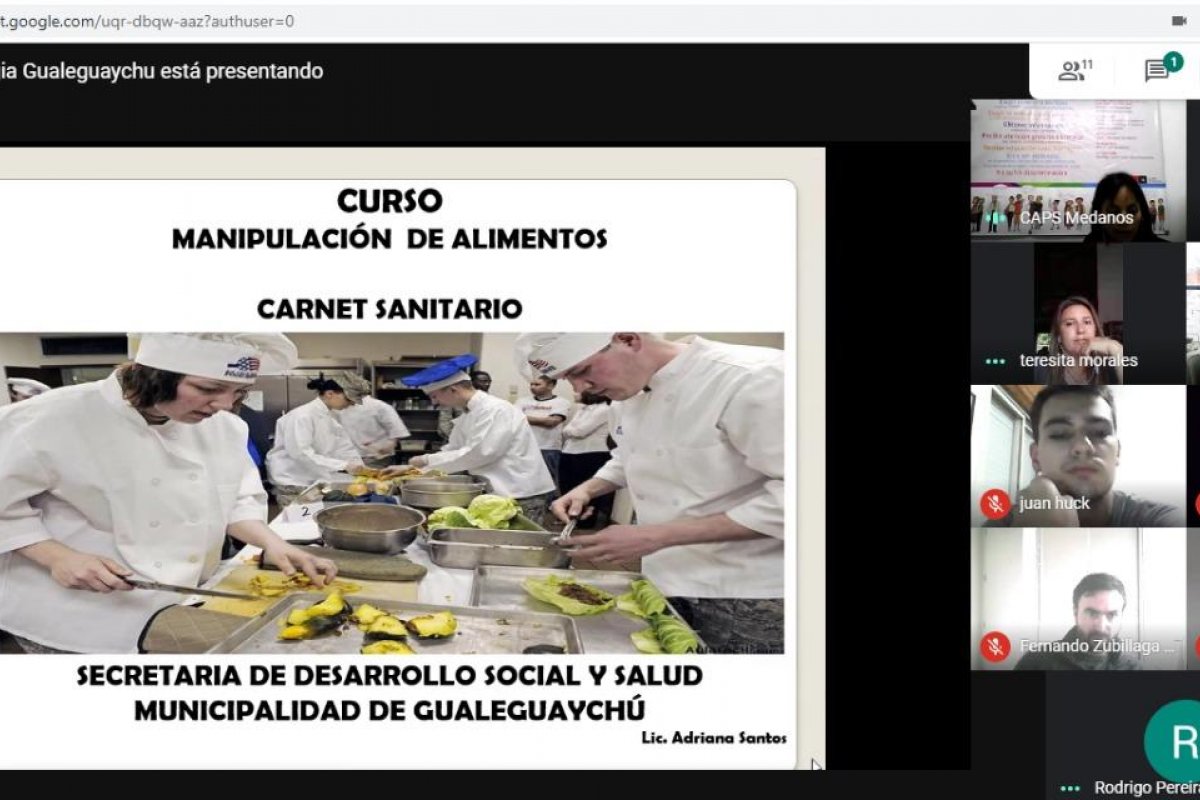
Task: Open the chat panel with 1 unread message
Action: coord(1160,70)
